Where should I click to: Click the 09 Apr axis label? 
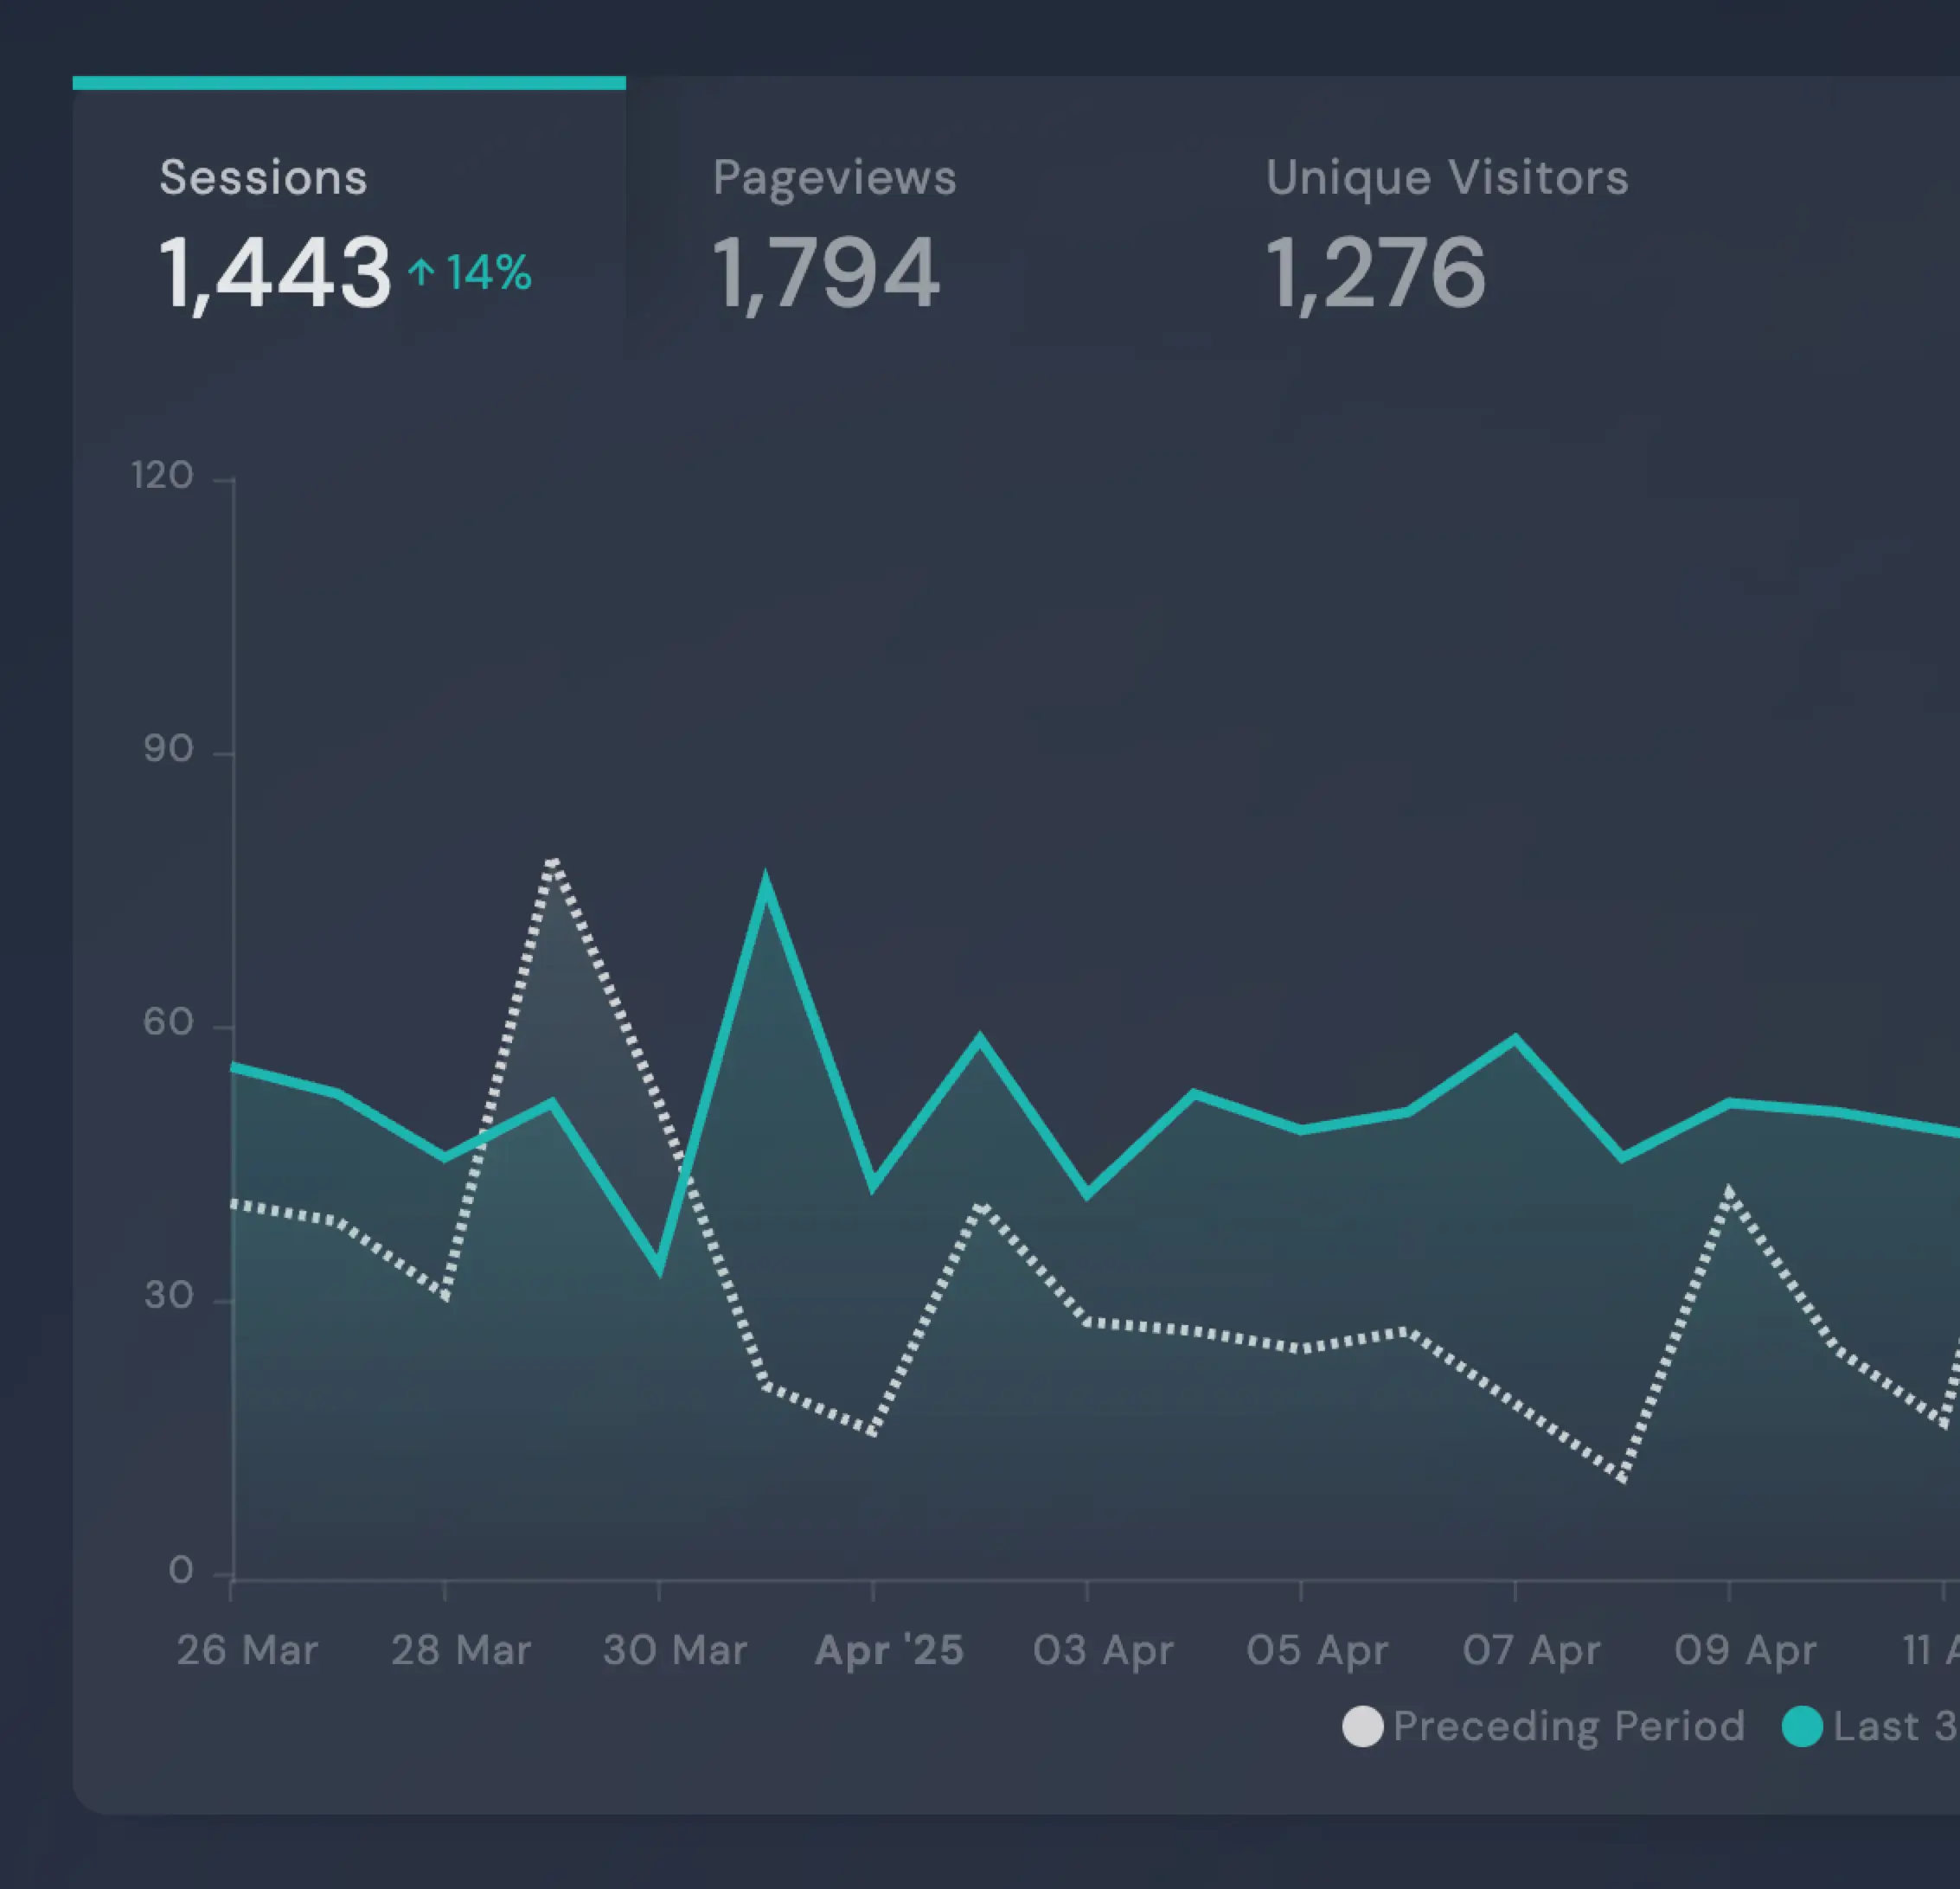pos(1745,1650)
